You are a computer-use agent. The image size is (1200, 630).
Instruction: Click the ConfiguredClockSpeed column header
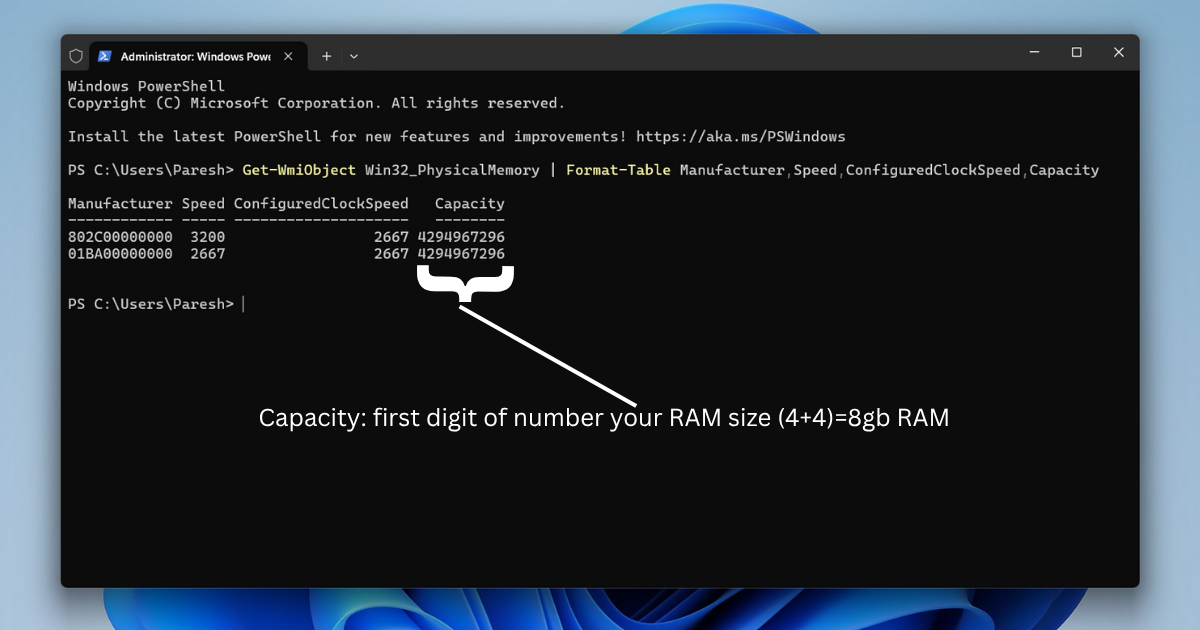pyautogui.click(x=321, y=204)
